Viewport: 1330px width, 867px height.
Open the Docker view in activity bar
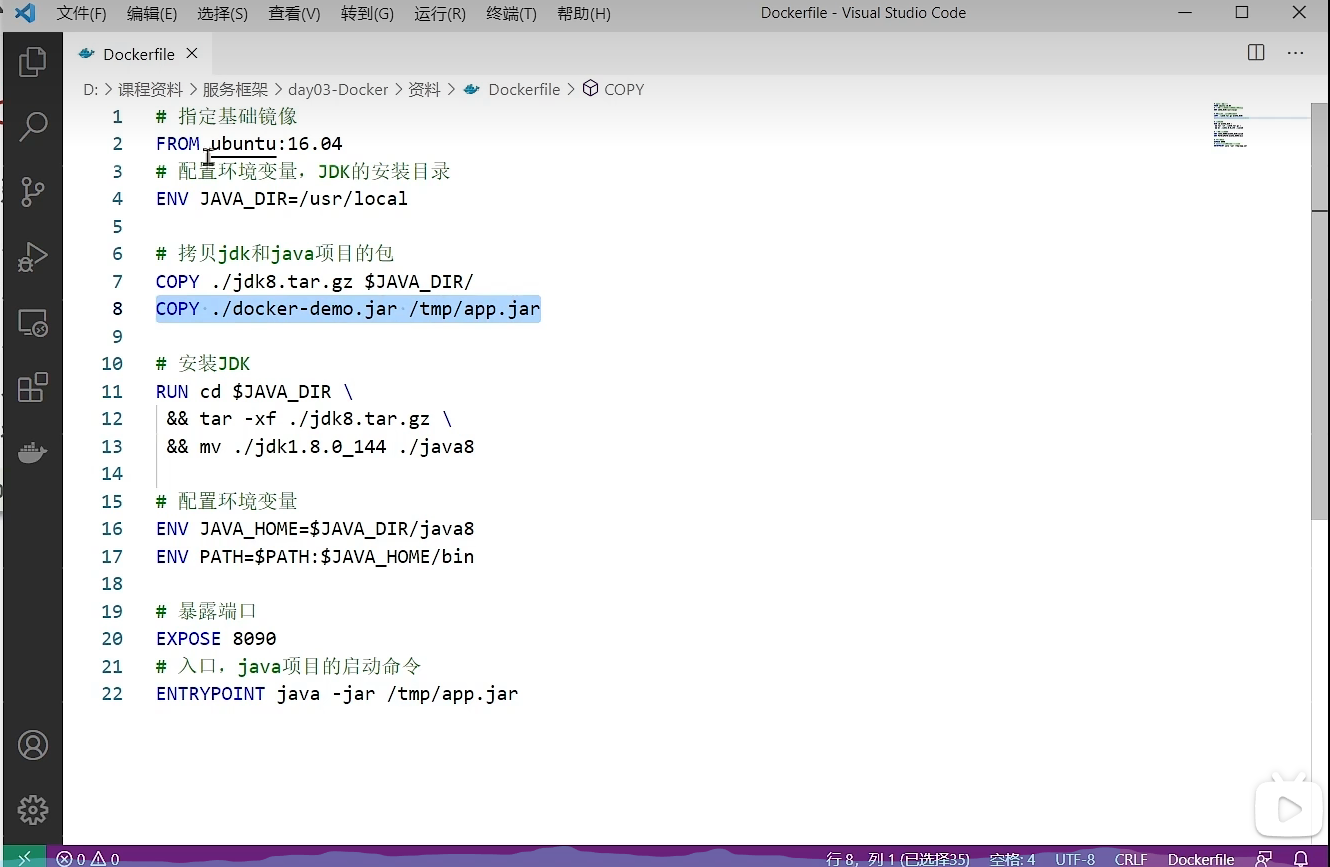[x=32, y=452]
